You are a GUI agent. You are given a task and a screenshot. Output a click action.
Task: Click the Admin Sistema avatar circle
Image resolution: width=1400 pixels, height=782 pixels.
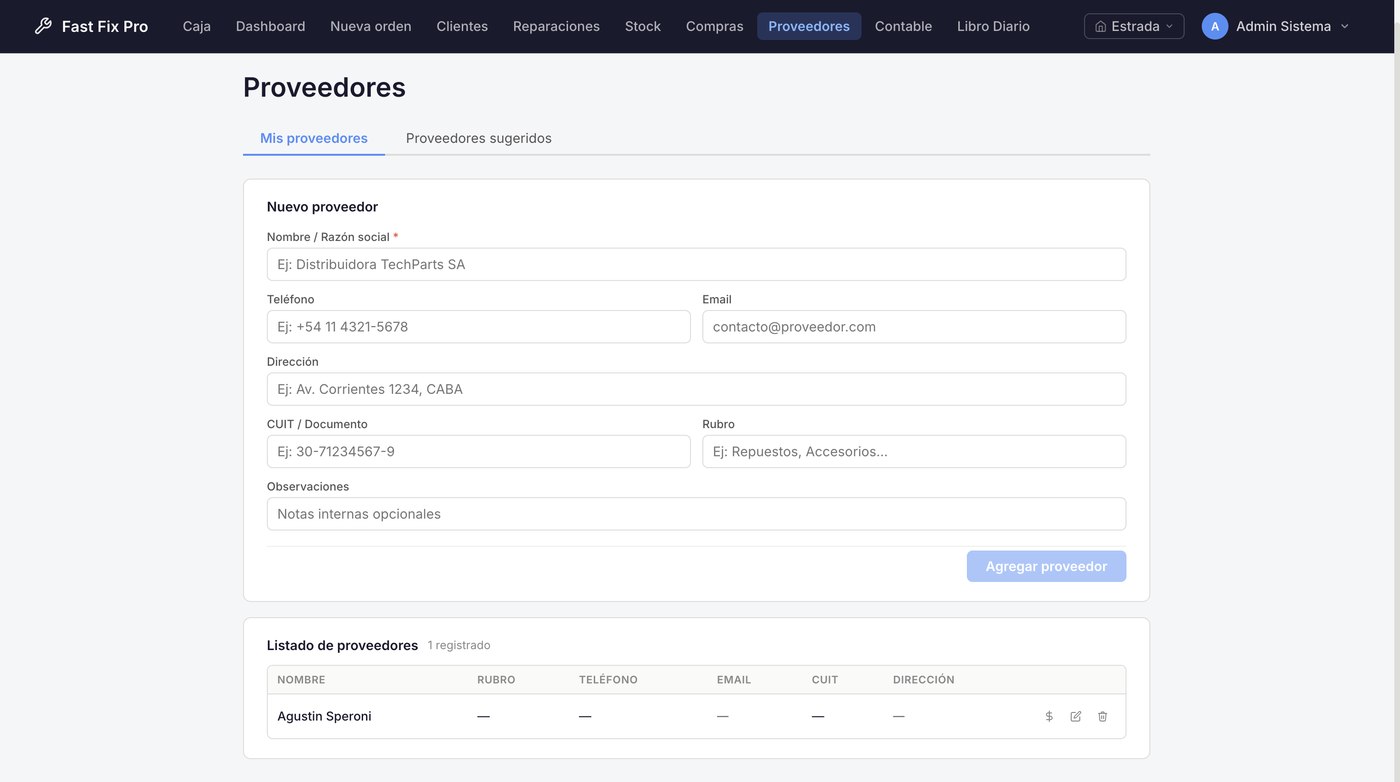click(x=1215, y=26)
